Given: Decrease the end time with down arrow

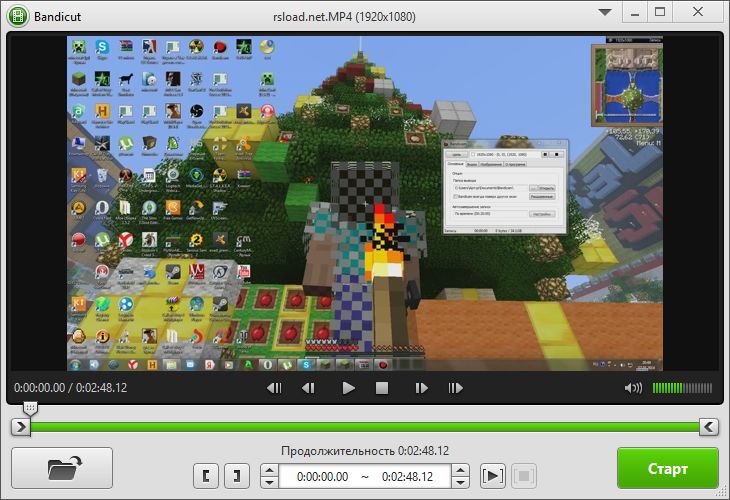Looking at the screenshot, I should coord(460,482).
